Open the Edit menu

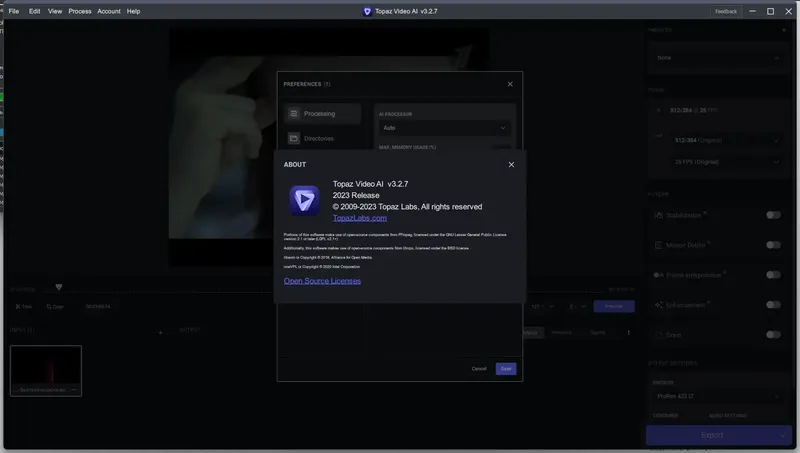(34, 11)
